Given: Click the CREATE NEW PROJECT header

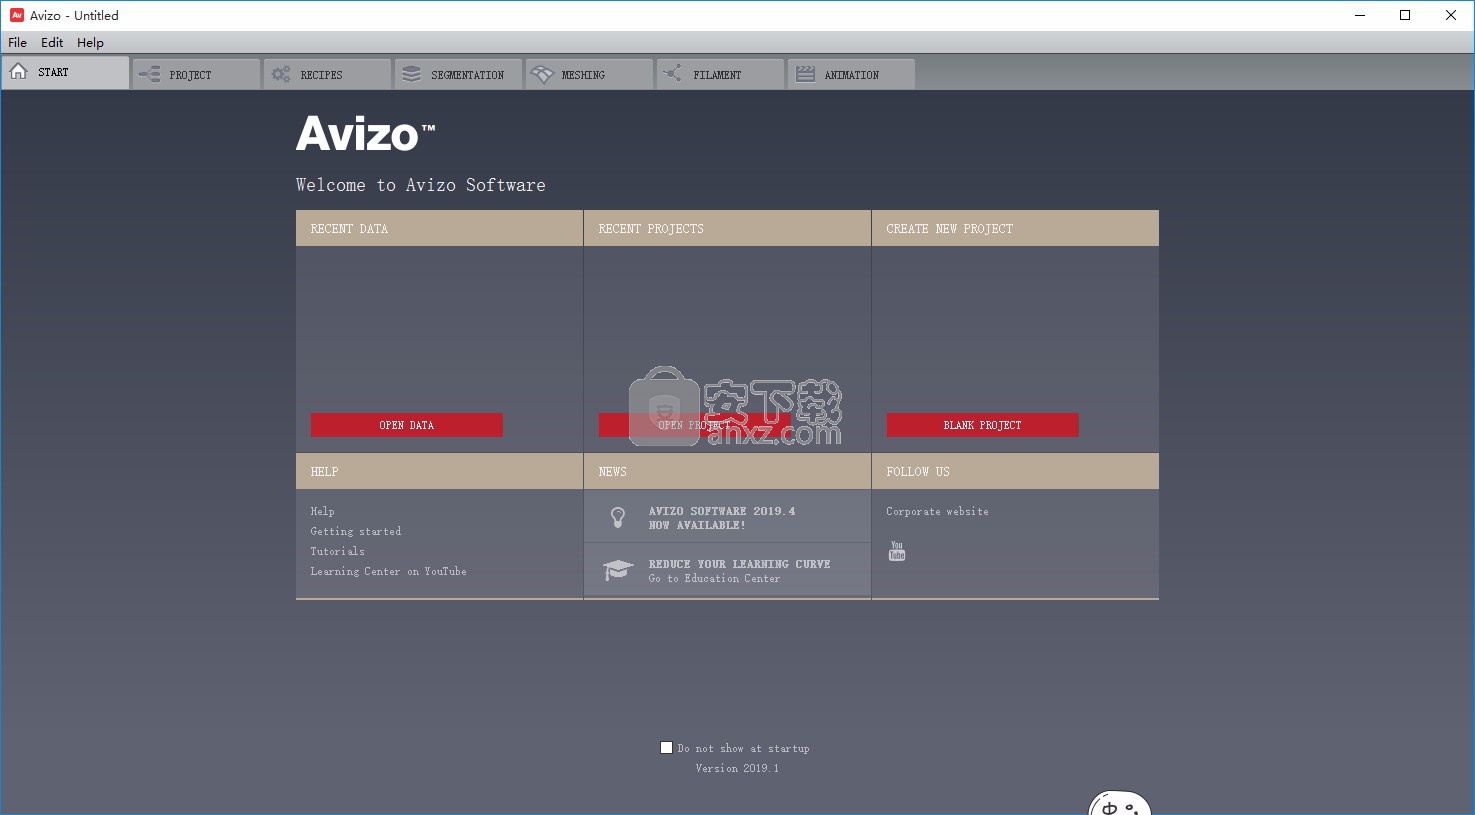Looking at the screenshot, I should coord(1015,228).
